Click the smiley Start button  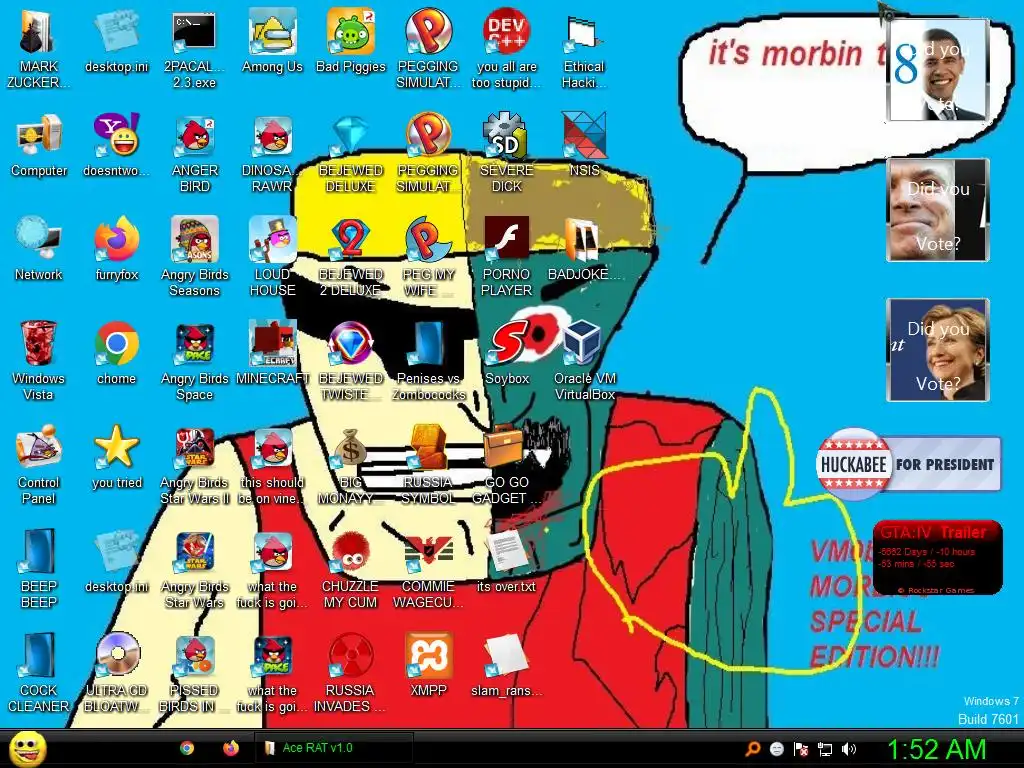27,748
